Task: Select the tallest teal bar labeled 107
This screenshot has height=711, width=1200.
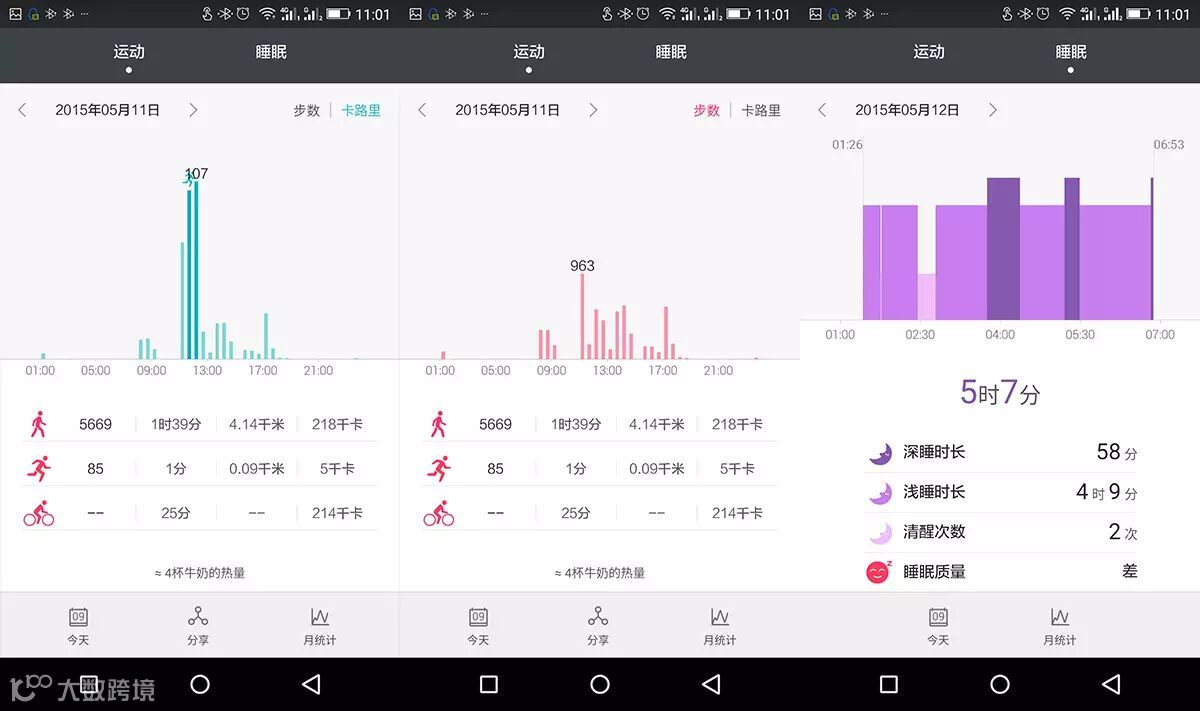Action: [x=196, y=270]
